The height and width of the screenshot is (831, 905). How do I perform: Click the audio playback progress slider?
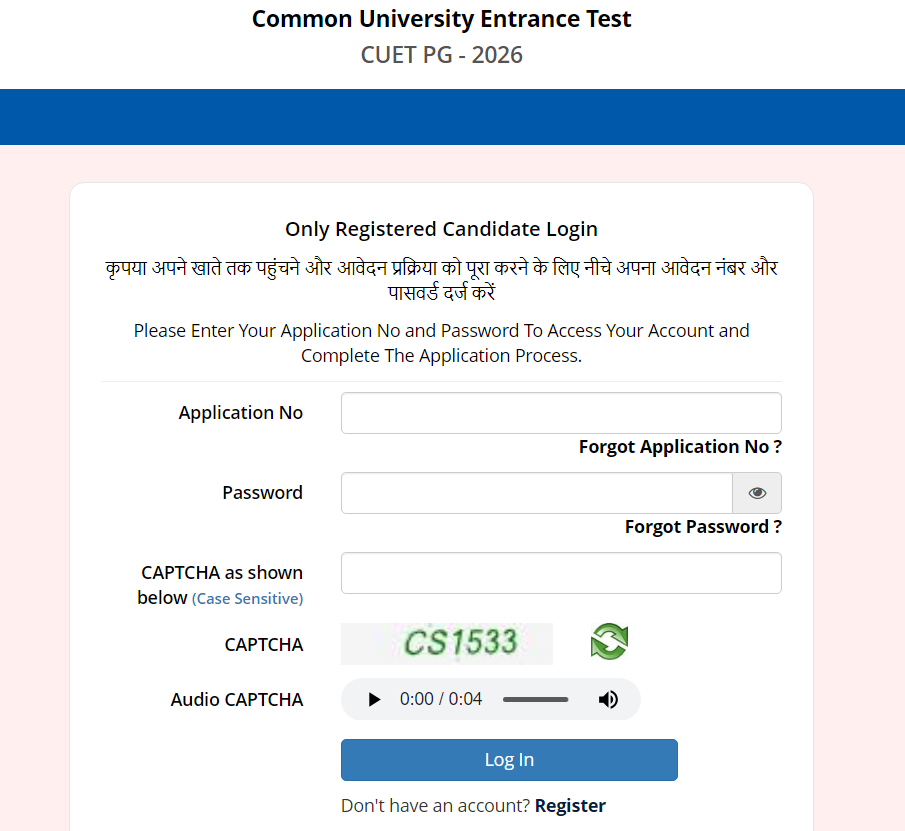(535, 699)
